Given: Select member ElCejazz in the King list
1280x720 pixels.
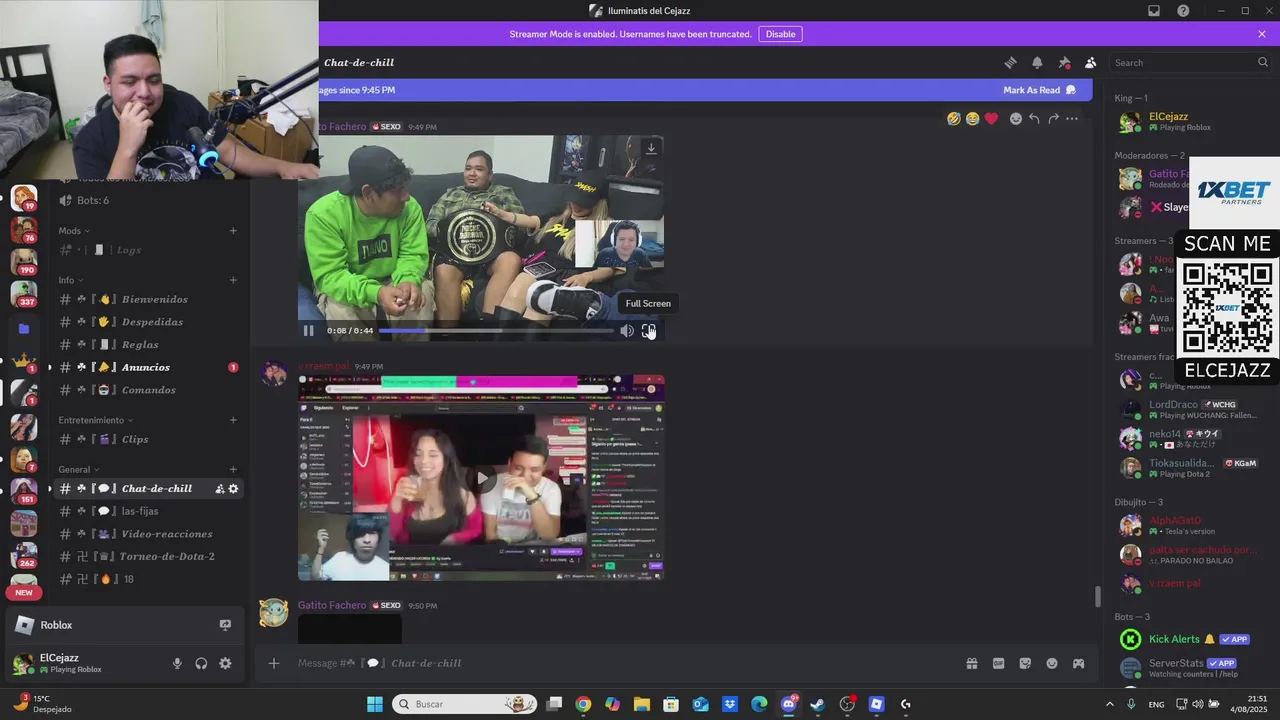Looking at the screenshot, I should (x=1190, y=122).
